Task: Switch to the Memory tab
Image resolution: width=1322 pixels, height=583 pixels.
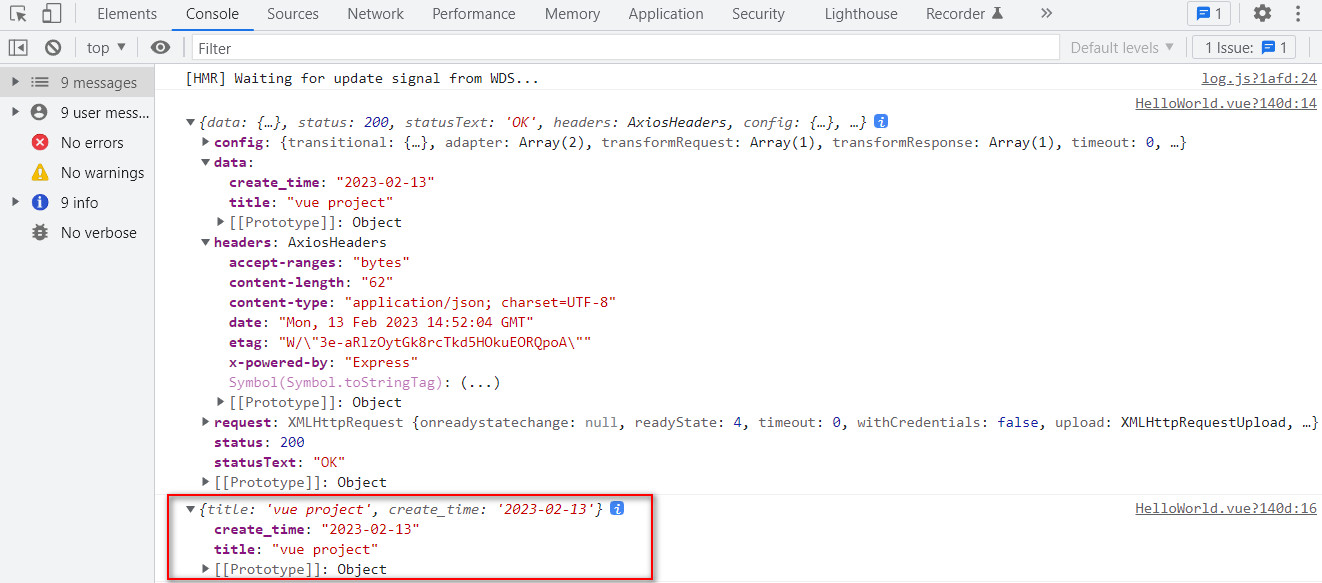Action: coord(572,14)
